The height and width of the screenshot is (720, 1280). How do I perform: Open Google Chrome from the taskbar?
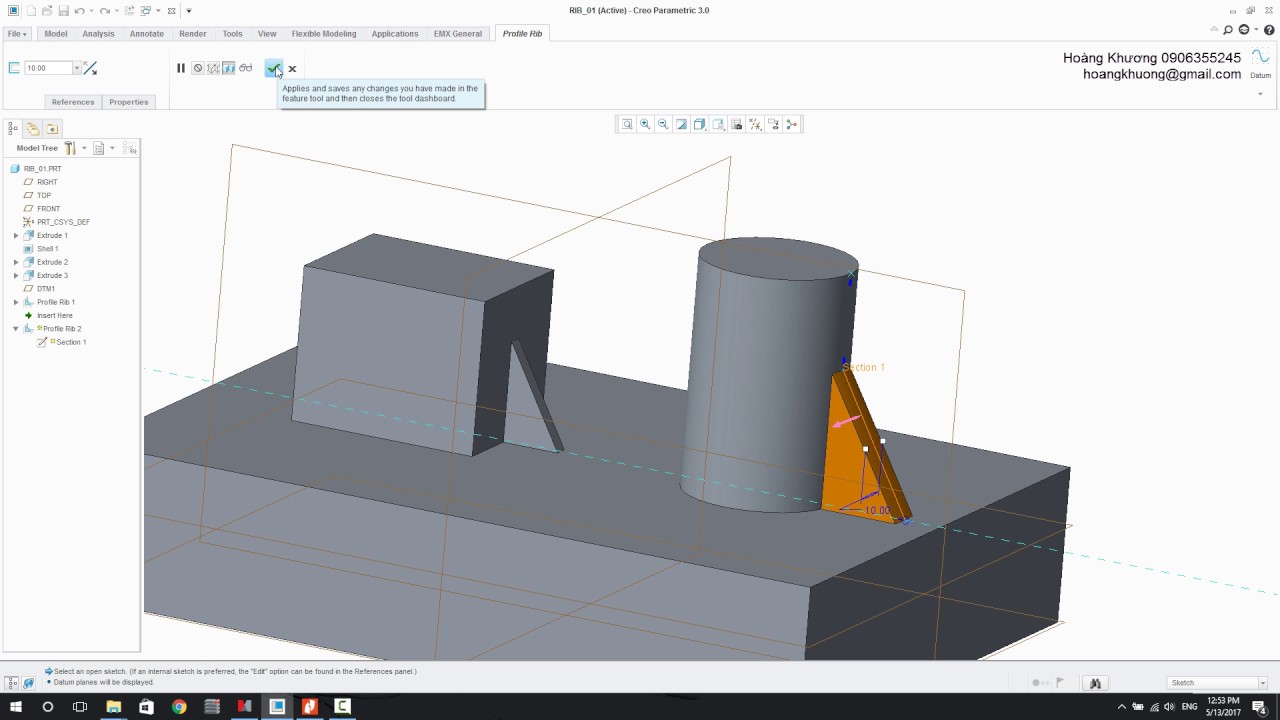pos(179,707)
